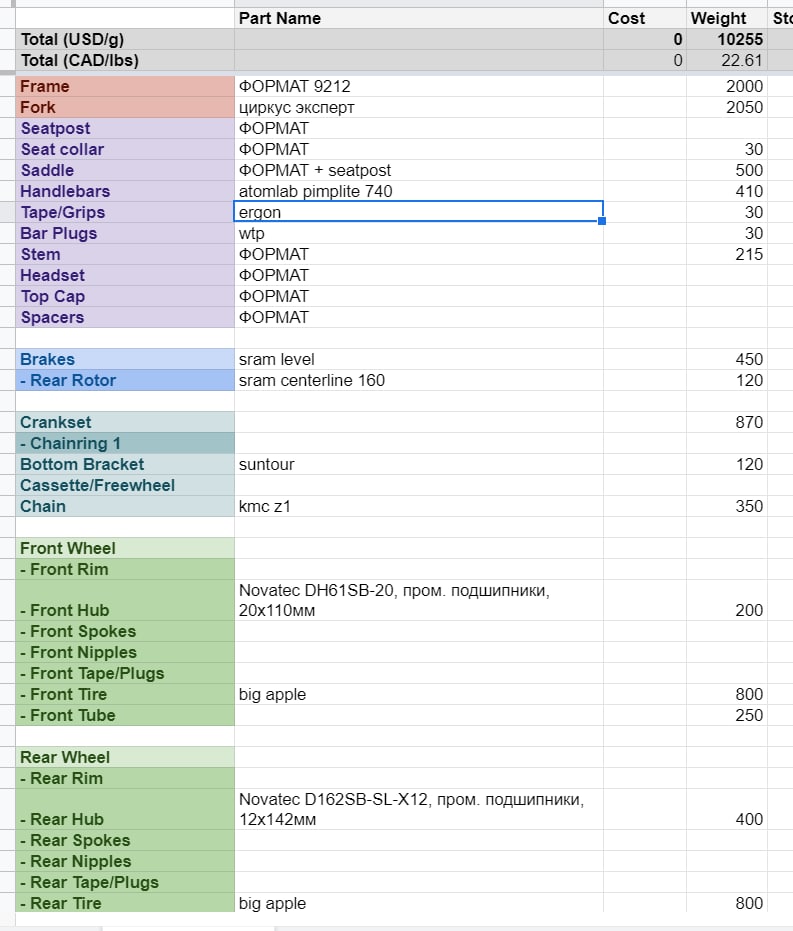This screenshot has width=793, height=931.
Task: Select the Part Name column header
Action: 418,18
